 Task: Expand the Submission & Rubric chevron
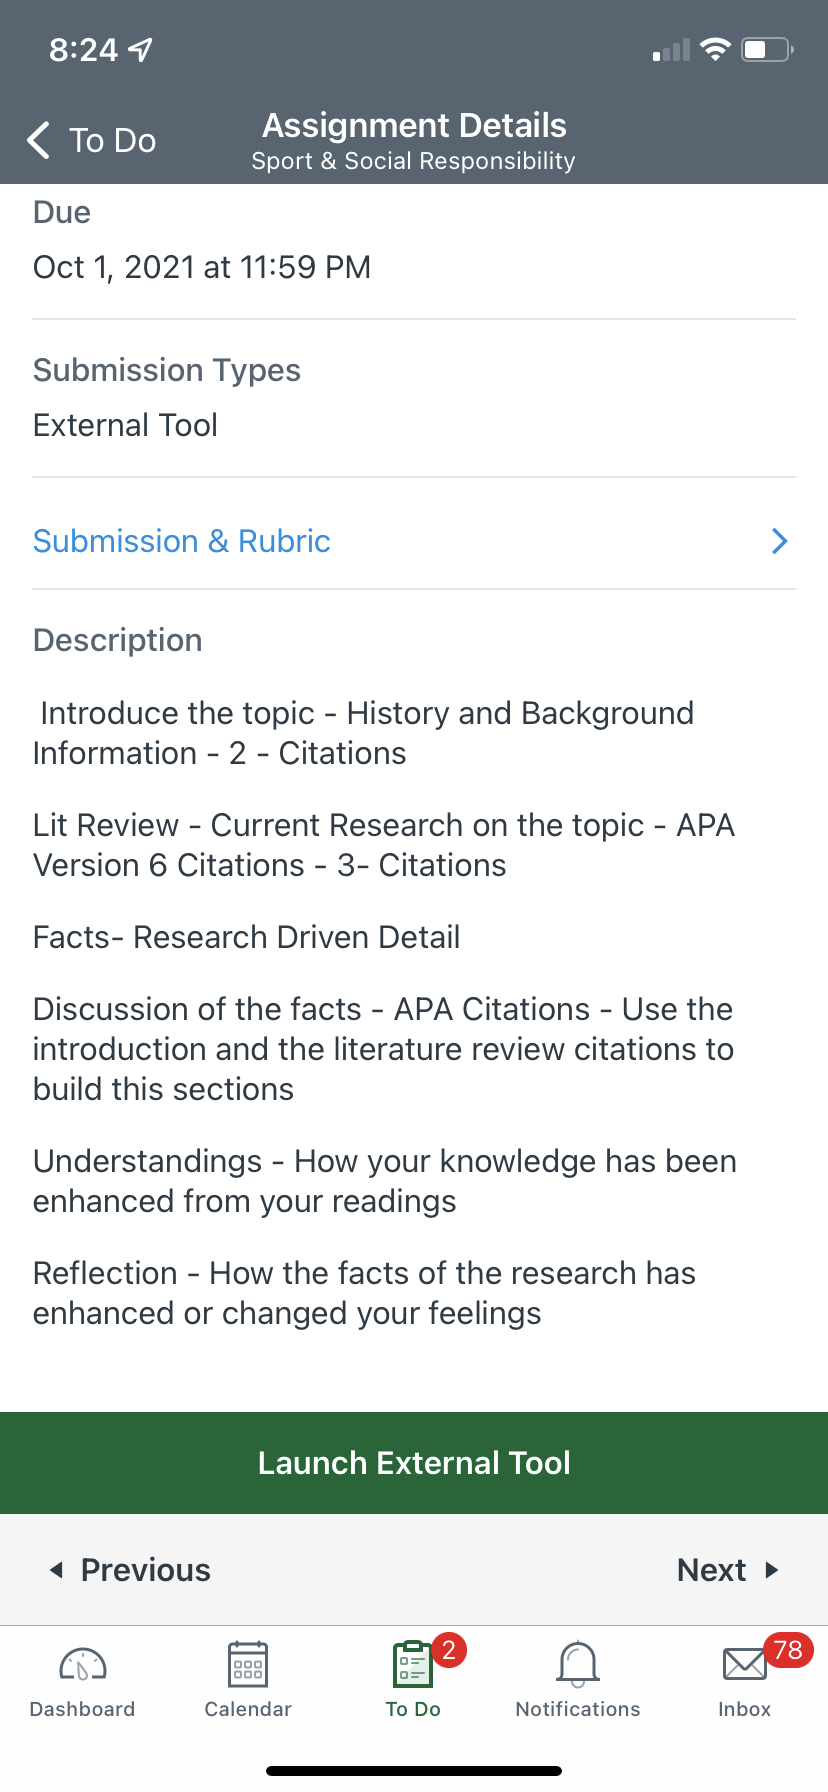point(780,541)
